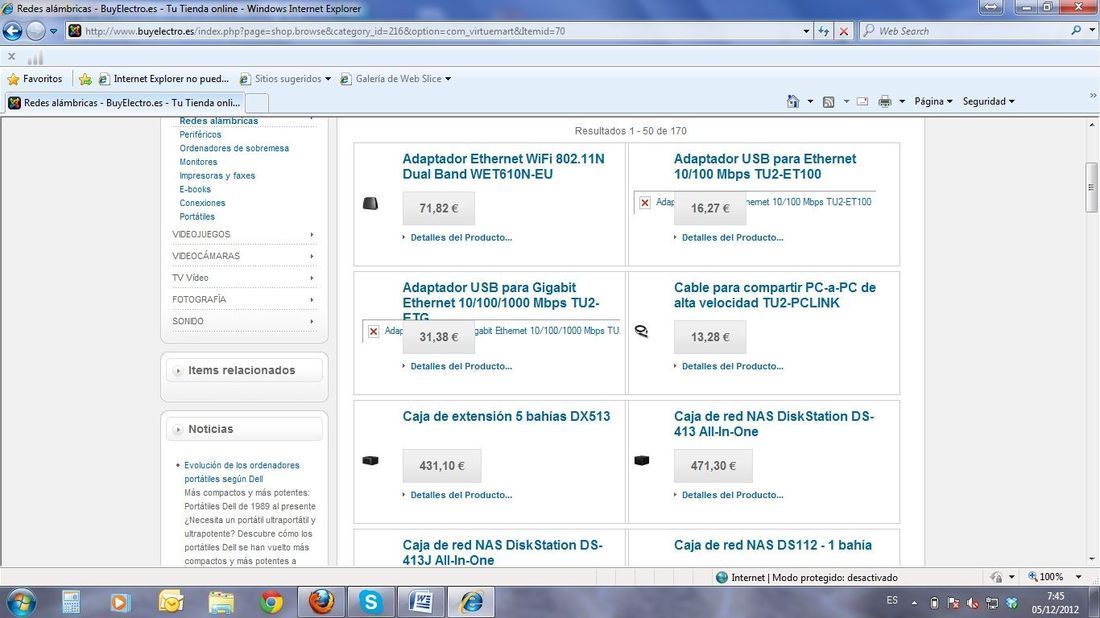Open Portátiles sidebar category
The image size is (1100, 618).
tap(196, 217)
